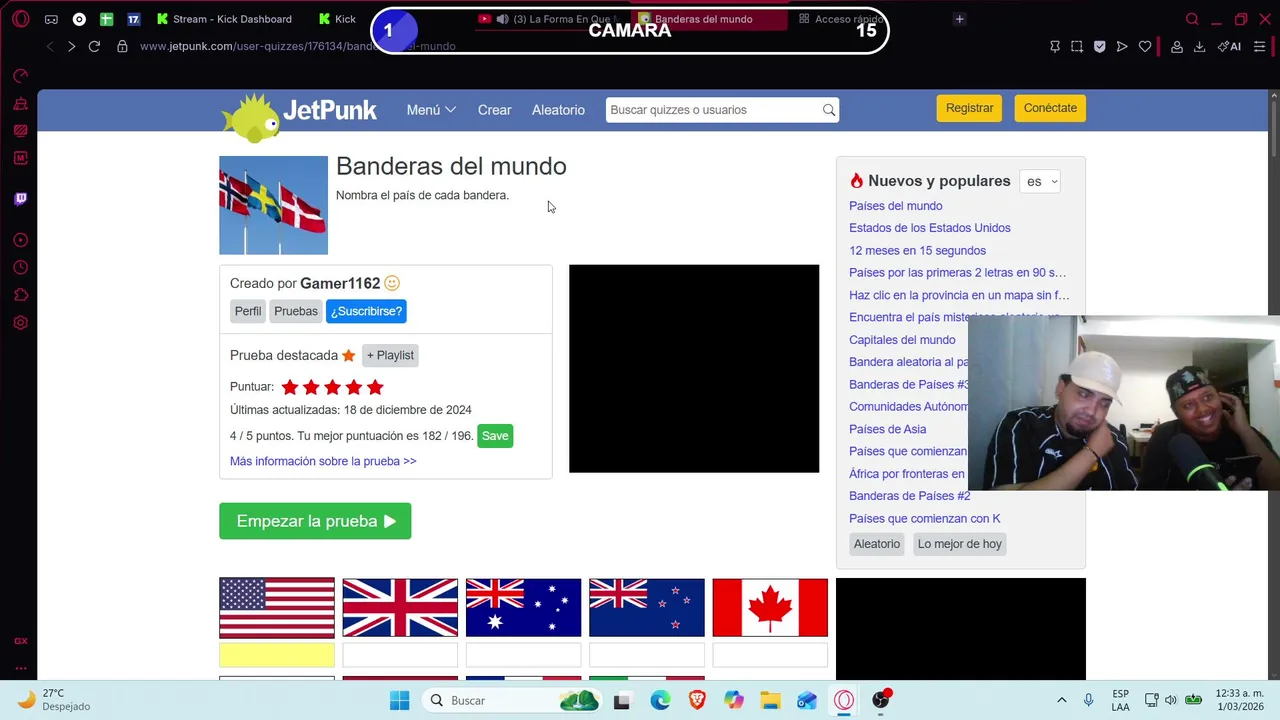Open Pruebas of the creator
The width and height of the screenshot is (1280, 720).
click(296, 311)
